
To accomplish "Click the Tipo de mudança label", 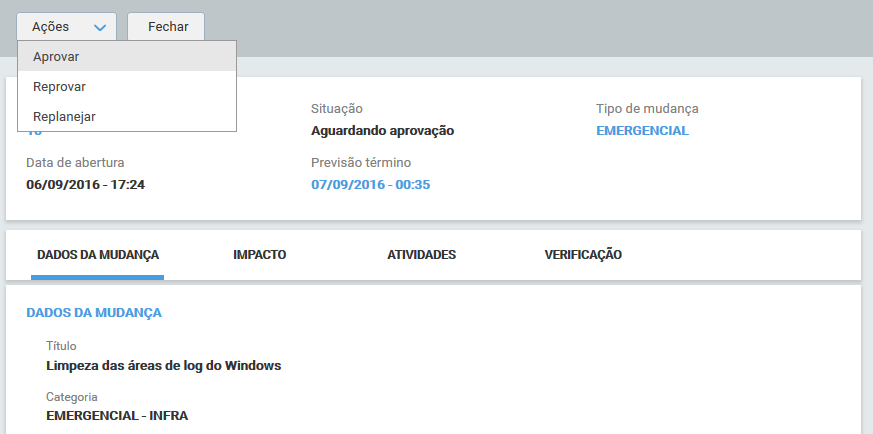I will click(646, 109).
